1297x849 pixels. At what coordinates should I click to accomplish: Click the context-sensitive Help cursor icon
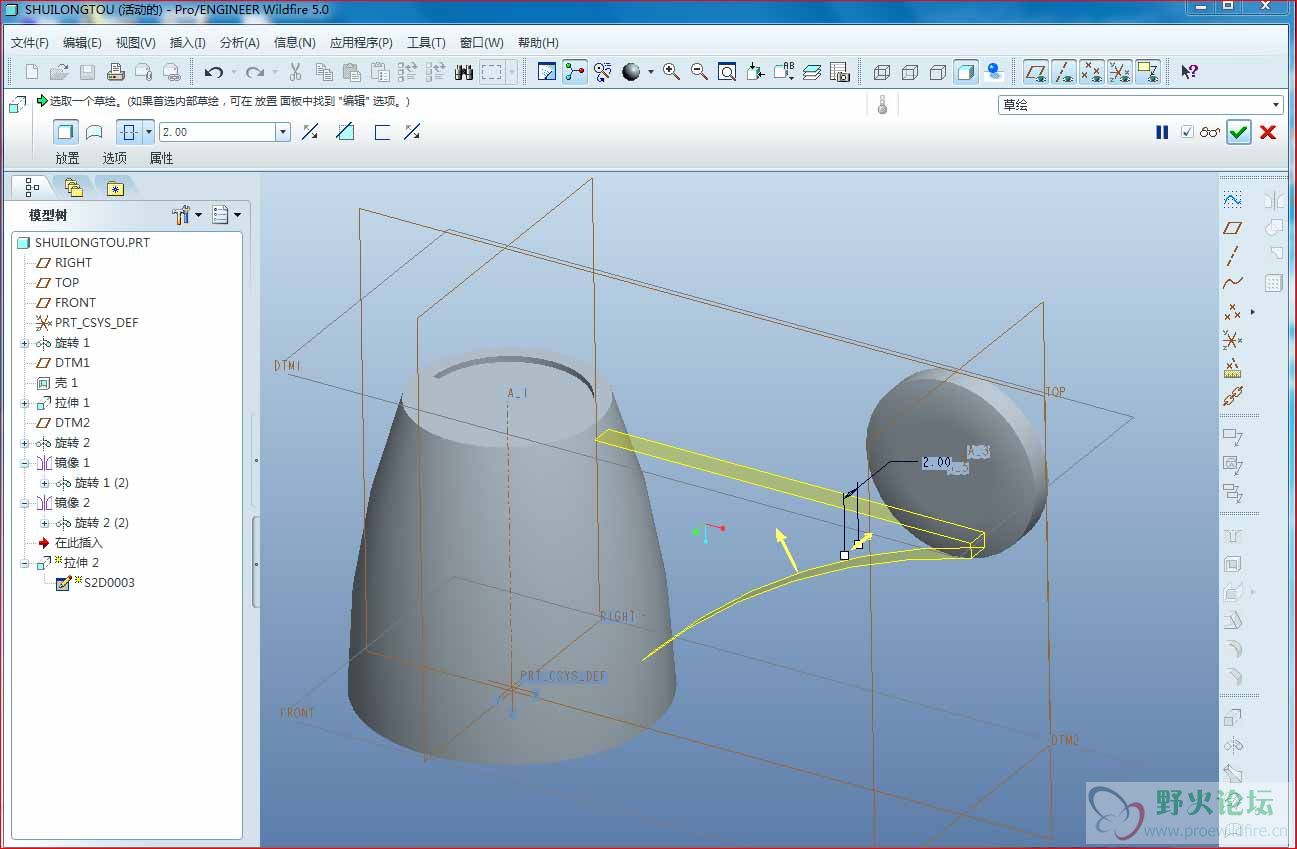[1189, 72]
